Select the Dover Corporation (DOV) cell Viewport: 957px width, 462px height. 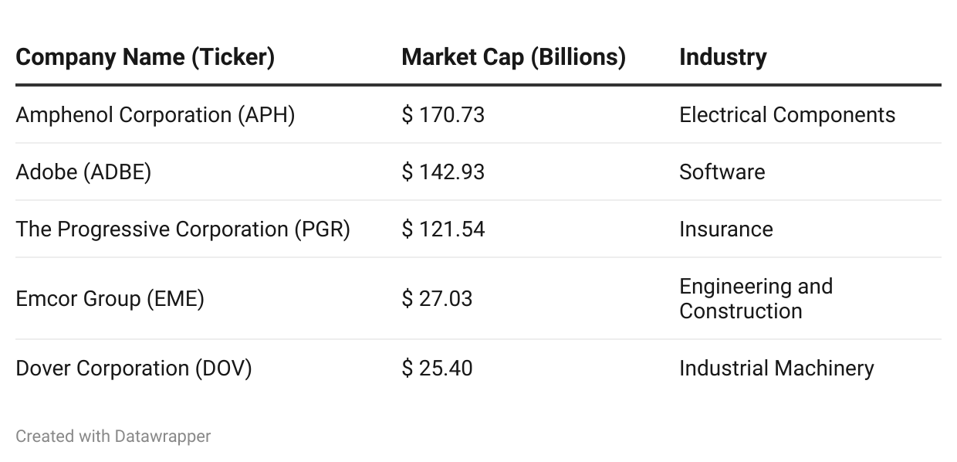click(x=133, y=368)
